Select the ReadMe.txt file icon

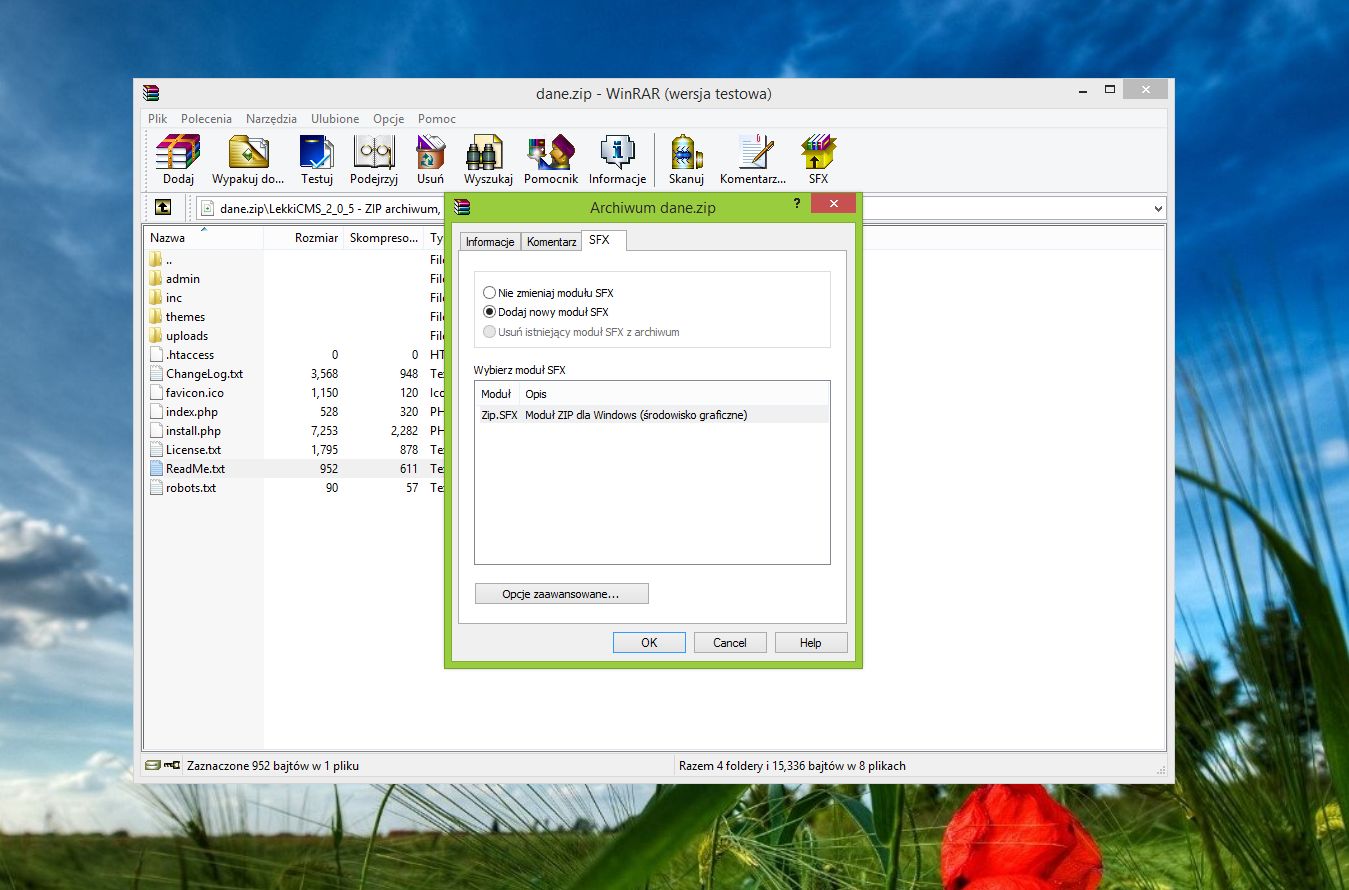pos(156,469)
